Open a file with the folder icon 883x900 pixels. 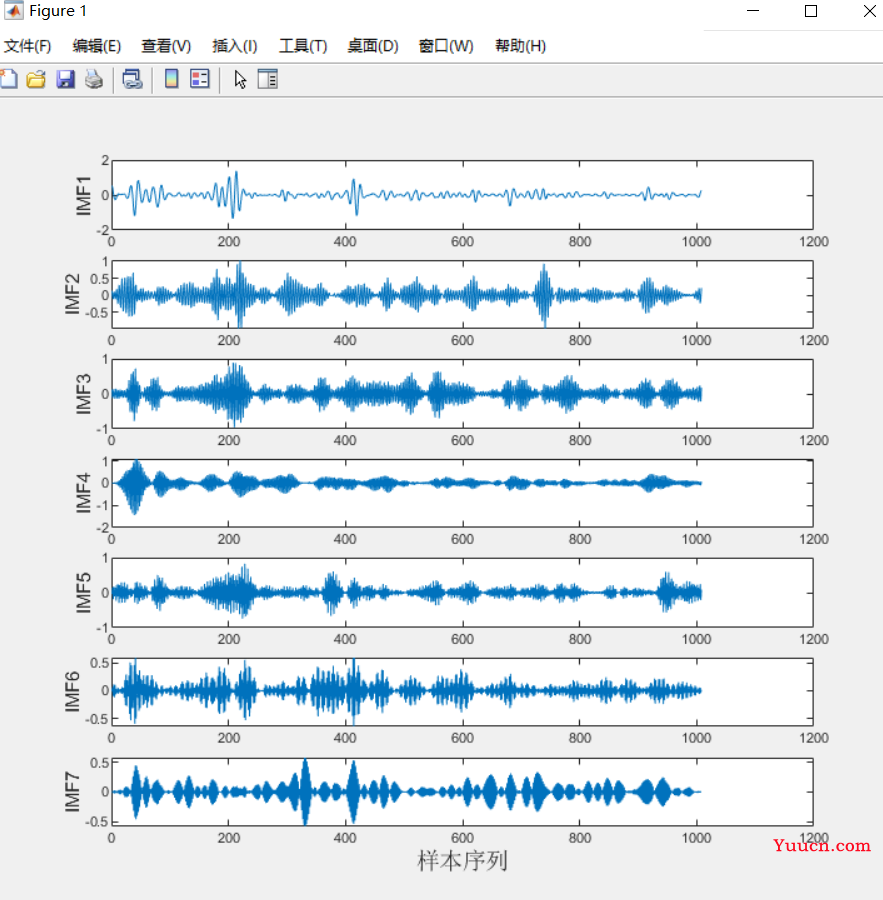(x=36, y=79)
